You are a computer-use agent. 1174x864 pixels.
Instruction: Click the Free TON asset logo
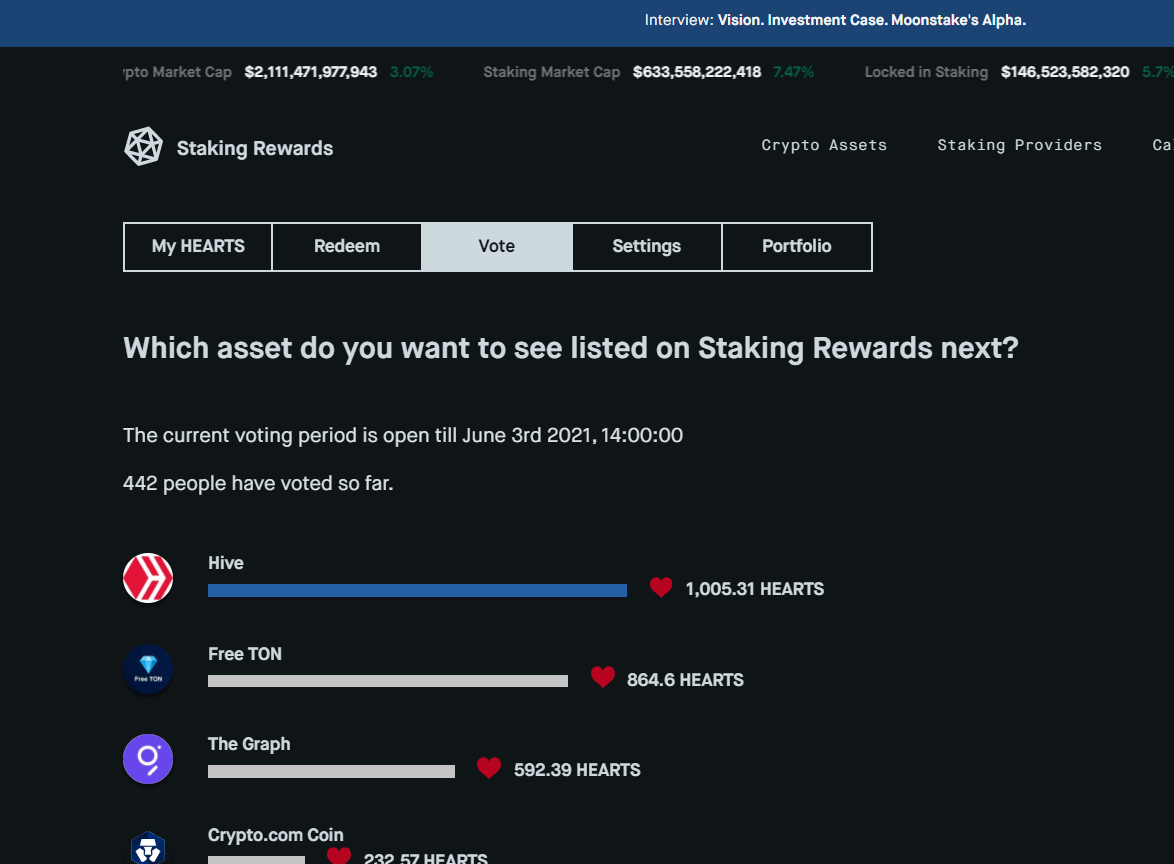tap(148, 669)
